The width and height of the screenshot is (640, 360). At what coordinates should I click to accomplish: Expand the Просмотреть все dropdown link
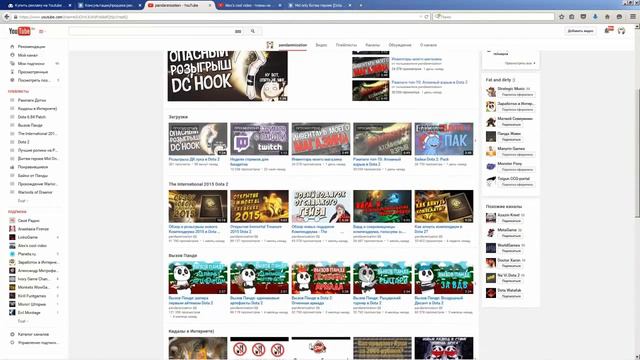pyautogui.click(x=520, y=63)
